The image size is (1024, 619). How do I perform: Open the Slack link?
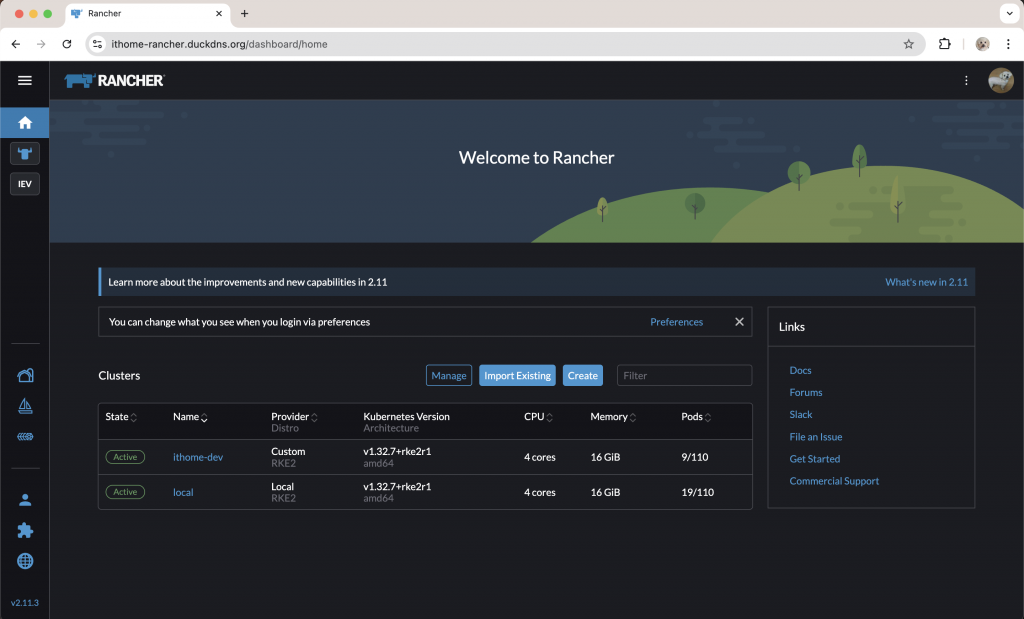(801, 415)
